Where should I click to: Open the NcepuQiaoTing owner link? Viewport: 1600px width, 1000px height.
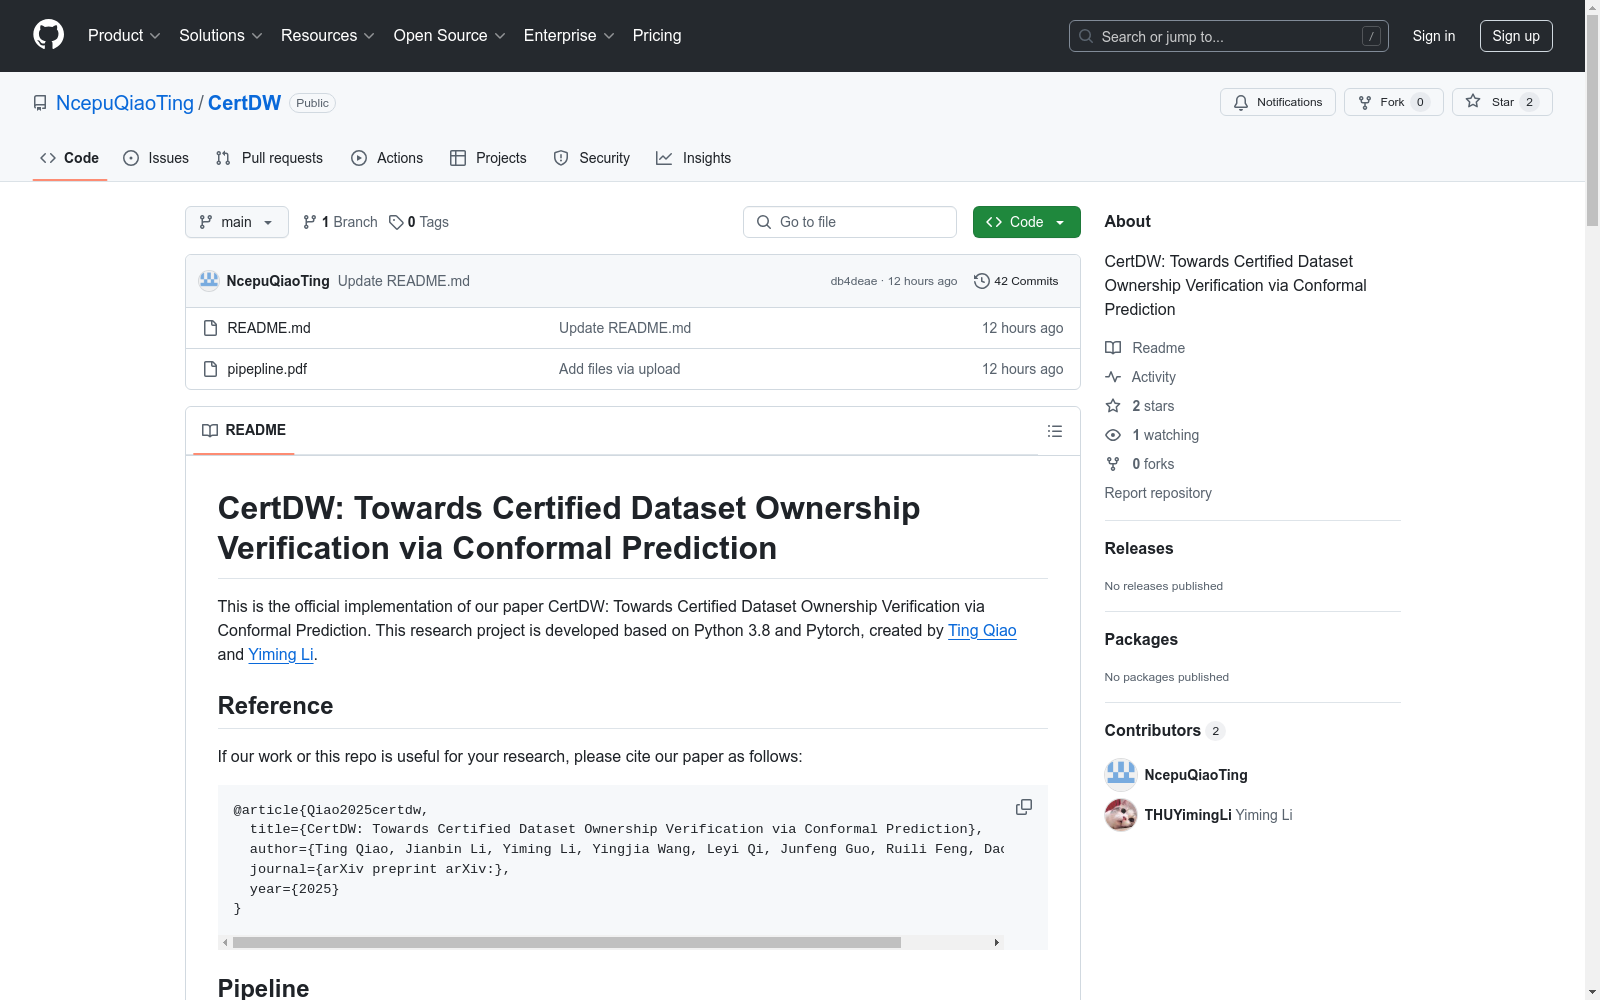(x=125, y=103)
